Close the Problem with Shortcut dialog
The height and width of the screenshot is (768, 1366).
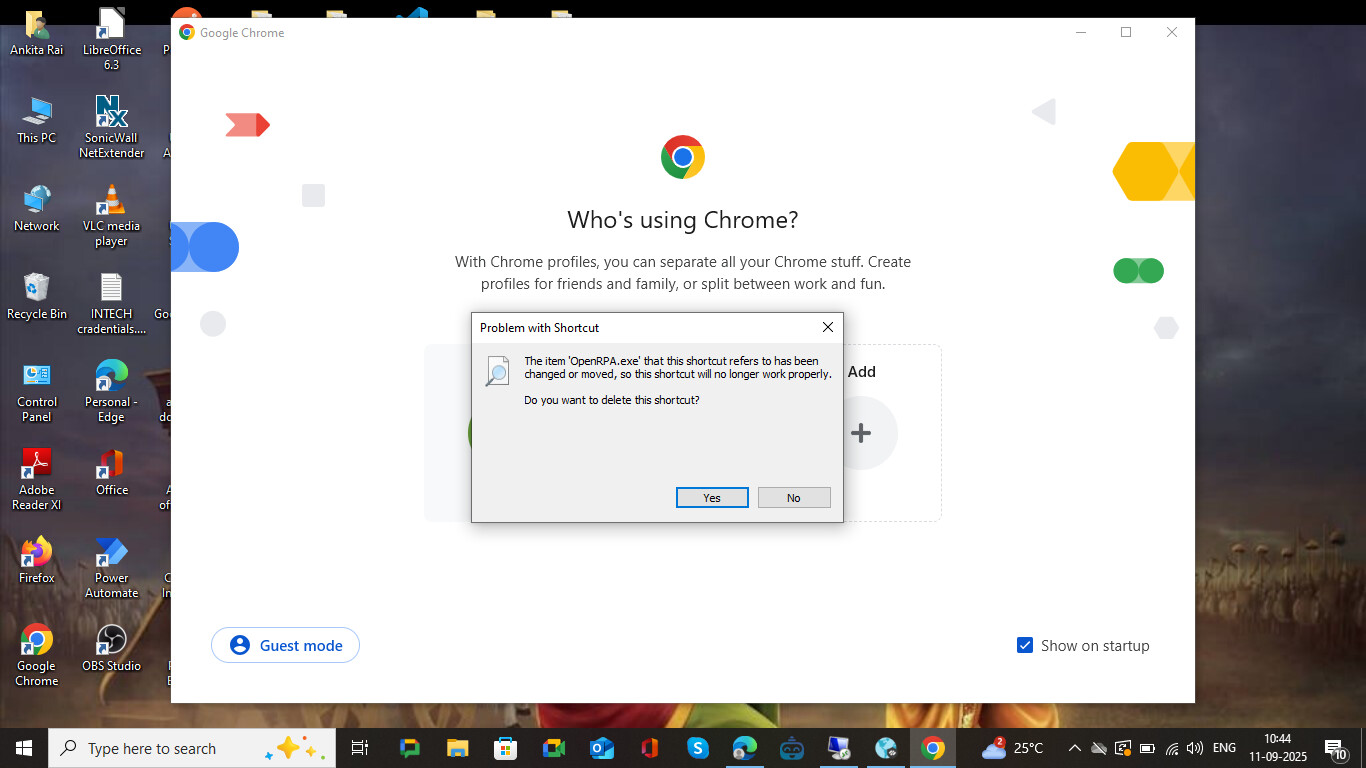[827, 327]
